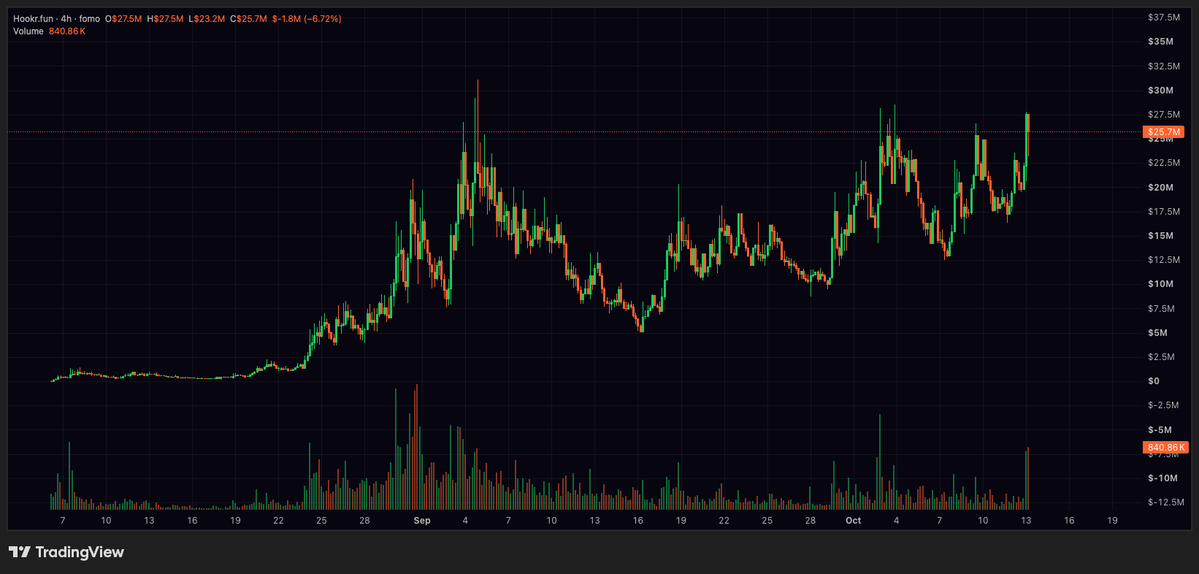Click the Oct month marker on time axis
Viewport: 1199px width, 574px height.
[x=852, y=520]
